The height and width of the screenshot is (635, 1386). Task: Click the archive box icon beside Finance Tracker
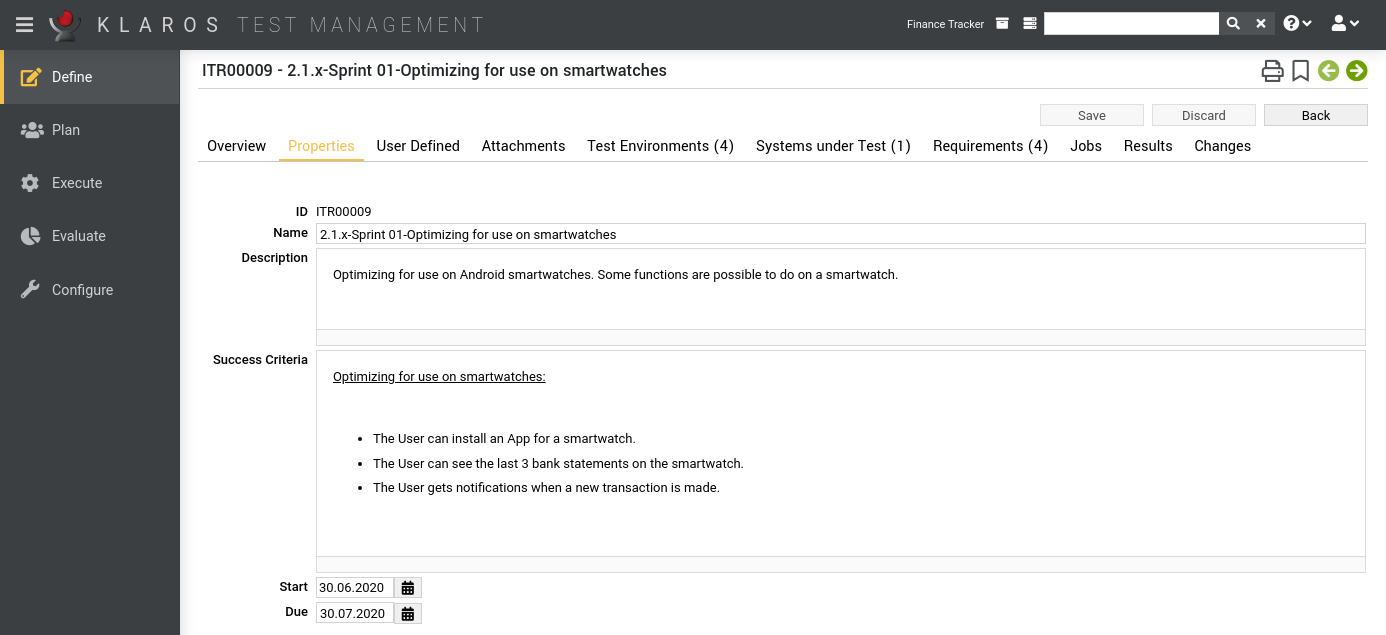(x=1002, y=24)
